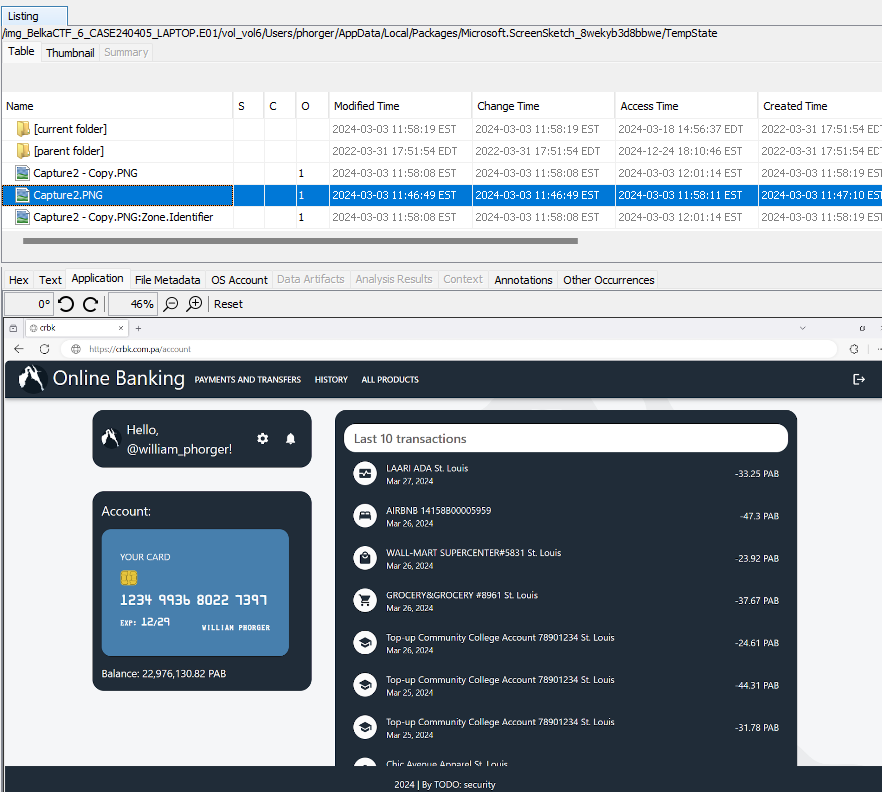Image resolution: width=882 pixels, height=792 pixels.
Task: Click the LAARI ADA transaction icon
Action: point(364,474)
